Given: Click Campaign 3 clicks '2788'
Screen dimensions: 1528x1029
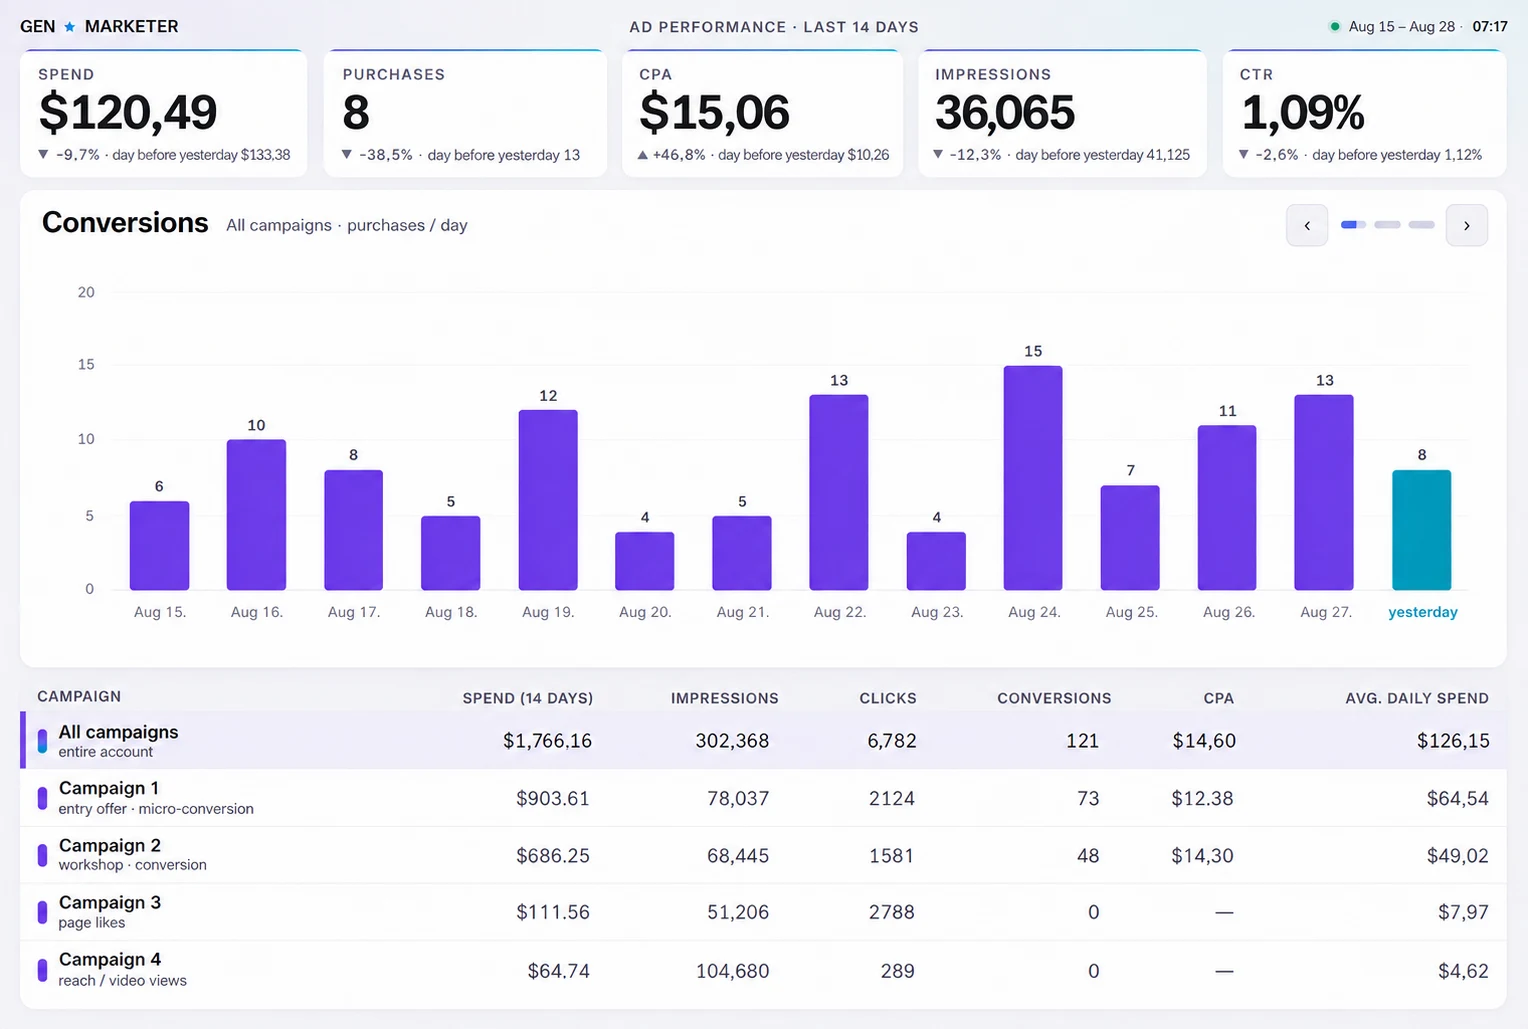Looking at the screenshot, I should pos(892,912).
